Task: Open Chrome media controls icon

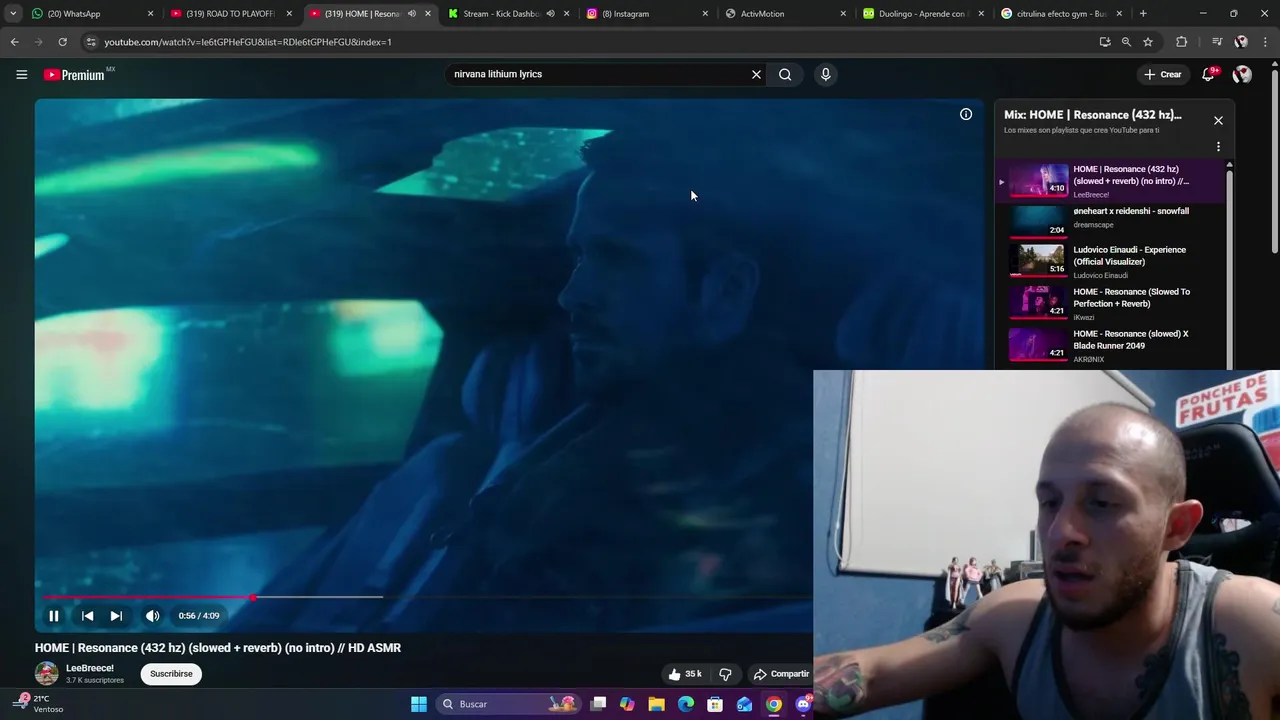Action: click(x=1216, y=42)
